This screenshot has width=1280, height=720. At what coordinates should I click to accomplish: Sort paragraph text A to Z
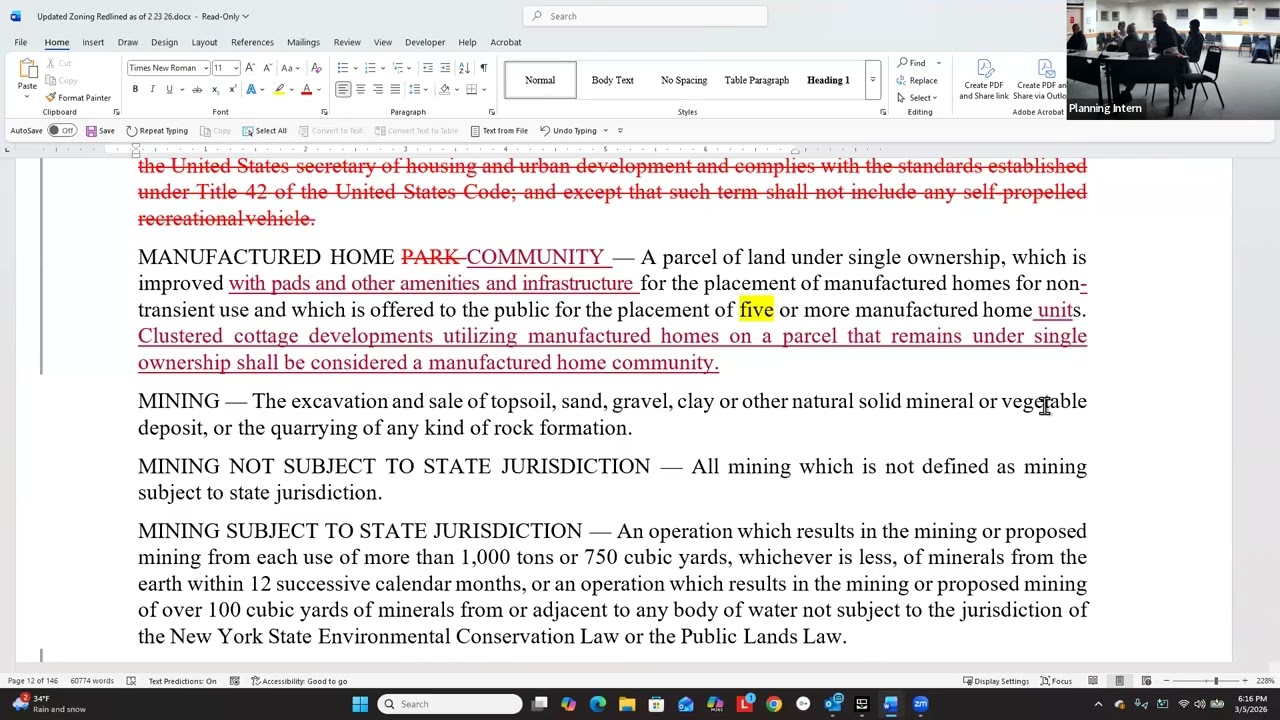pos(465,68)
